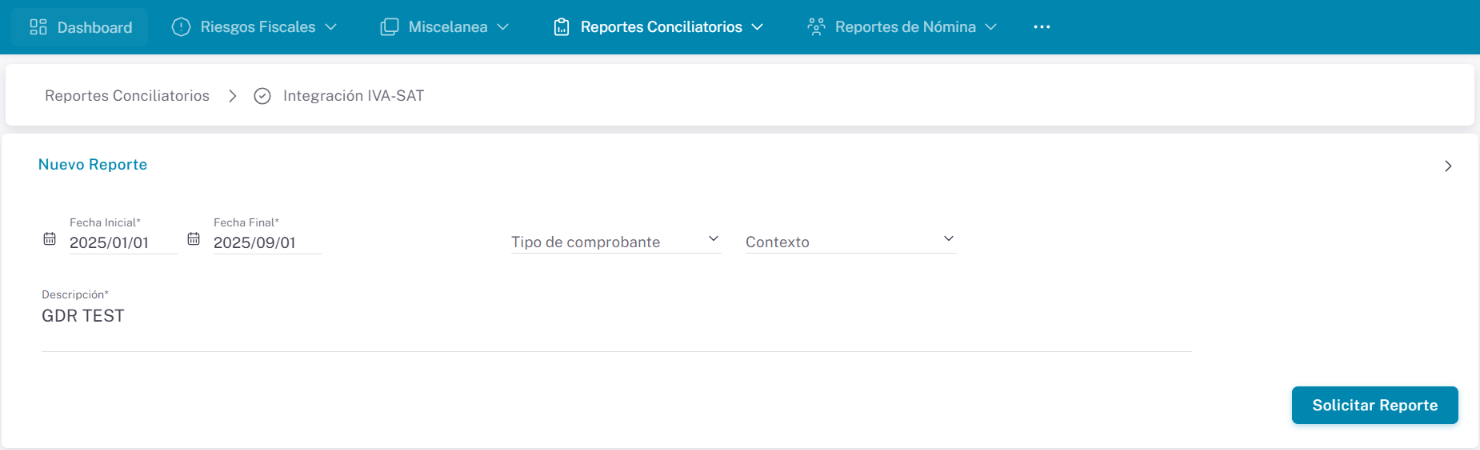The image size is (1480, 450).
Task: Click the Fecha Inicial date field
Action: (x=122, y=242)
